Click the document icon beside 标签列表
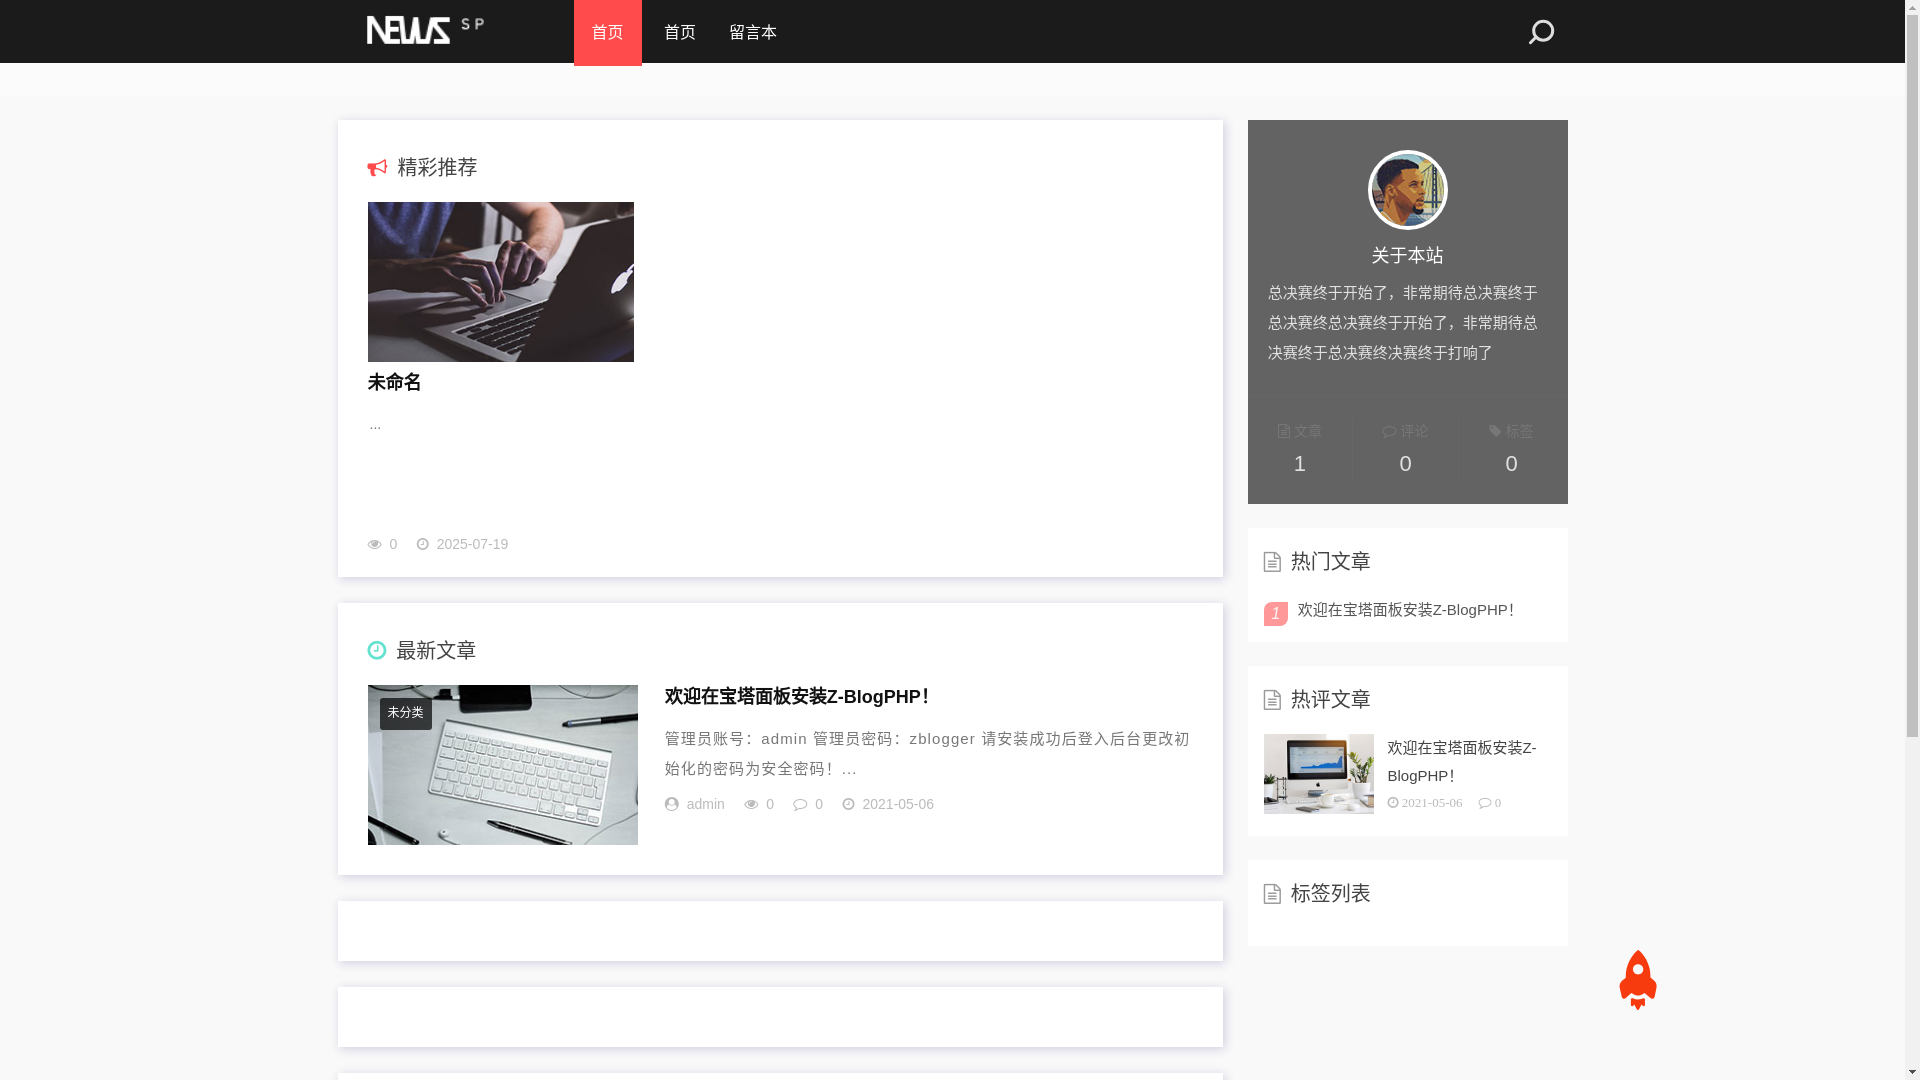This screenshot has height=1080, width=1920. coord(1272,894)
